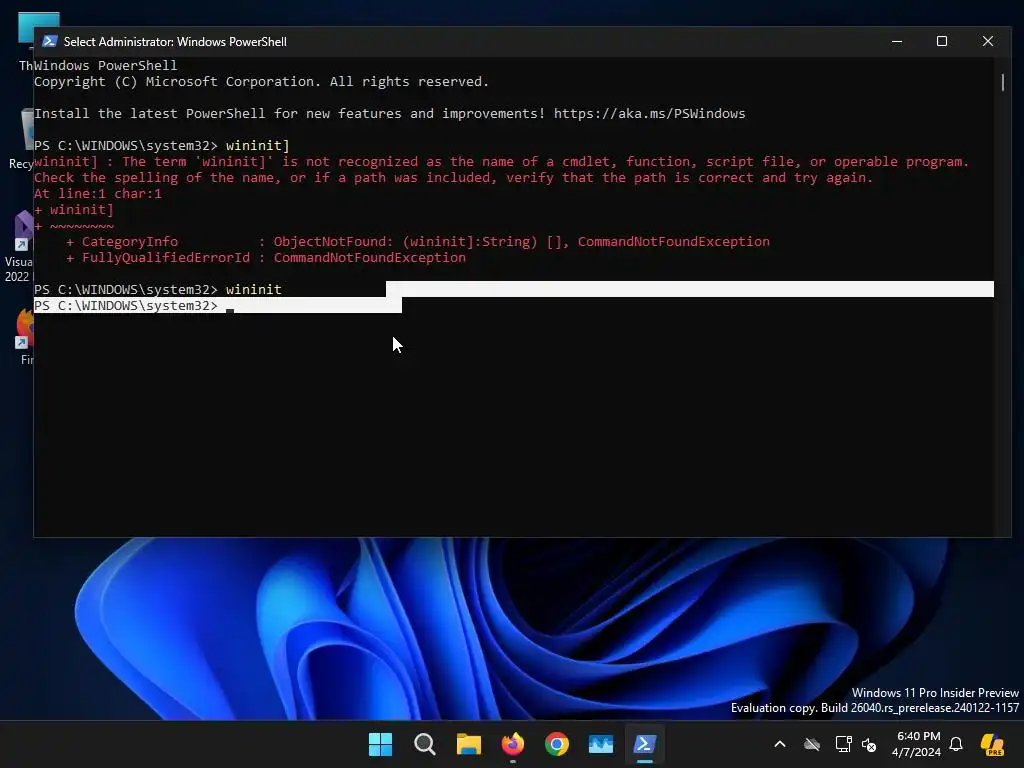The width and height of the screenshot is (1024, 768).
Task: Open the Windows Start menu
Action: point(380,744)
